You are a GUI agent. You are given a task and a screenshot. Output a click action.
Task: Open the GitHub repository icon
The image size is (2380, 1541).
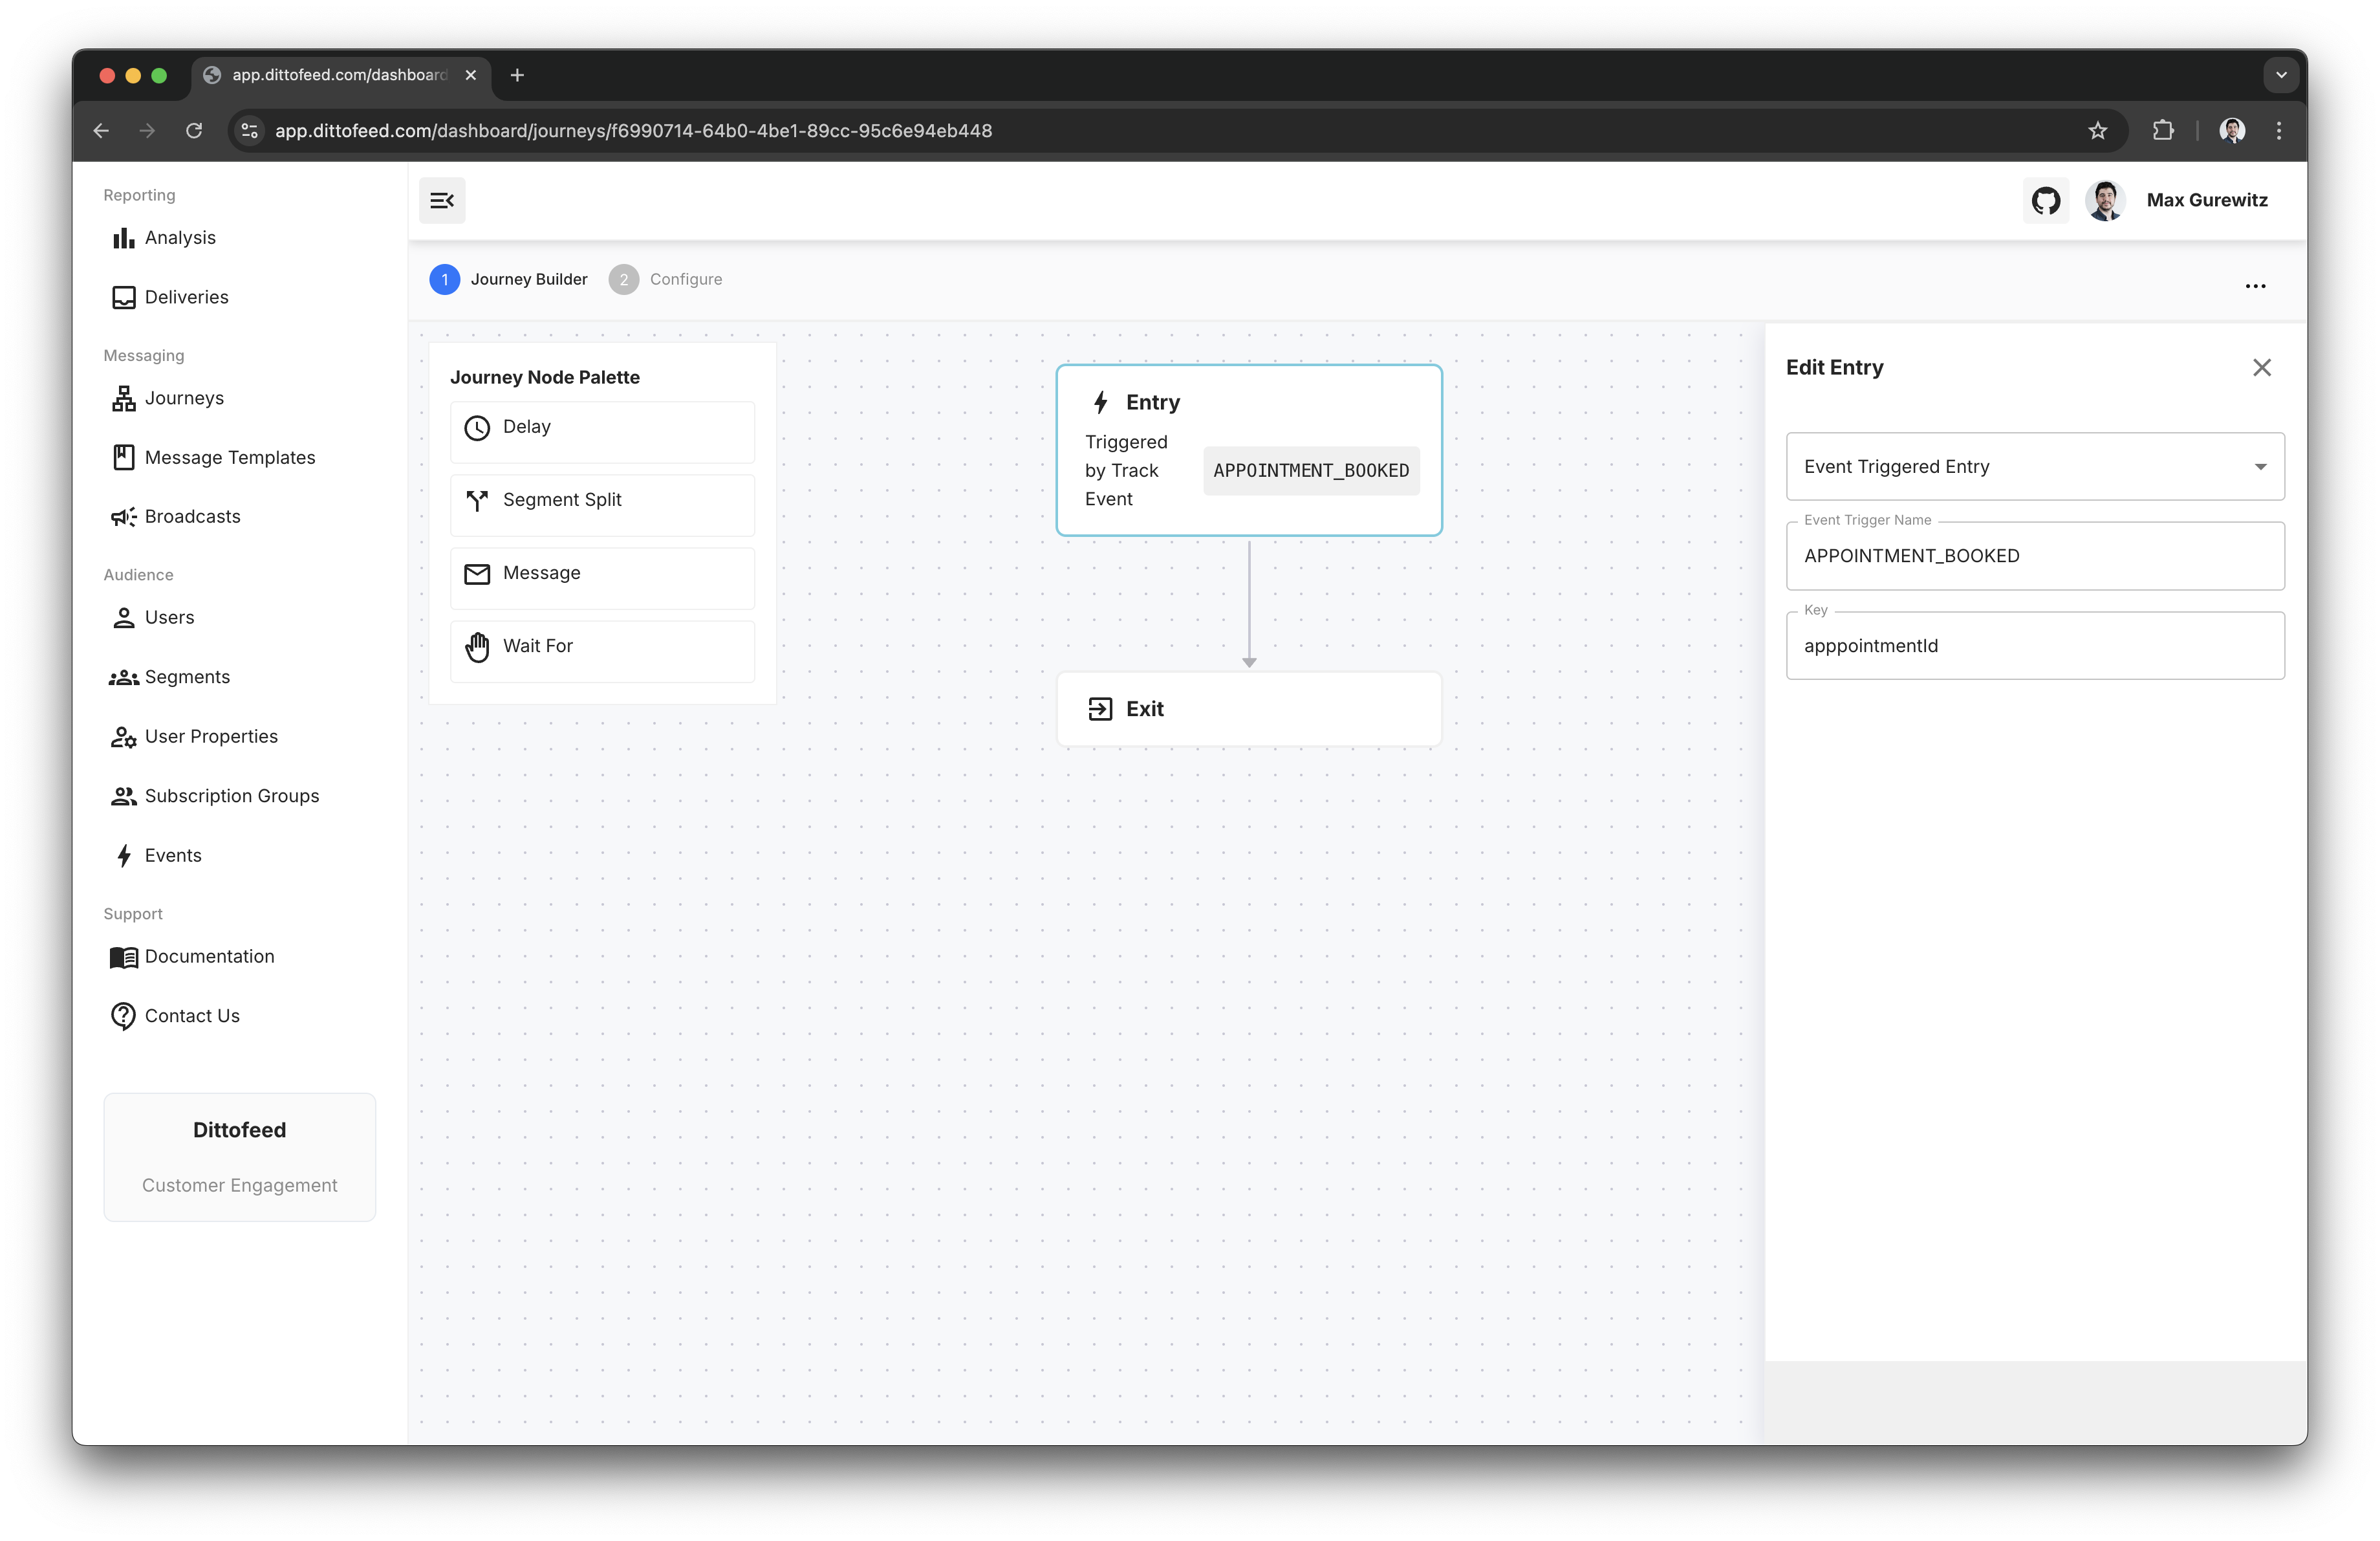click(2045, 201)
